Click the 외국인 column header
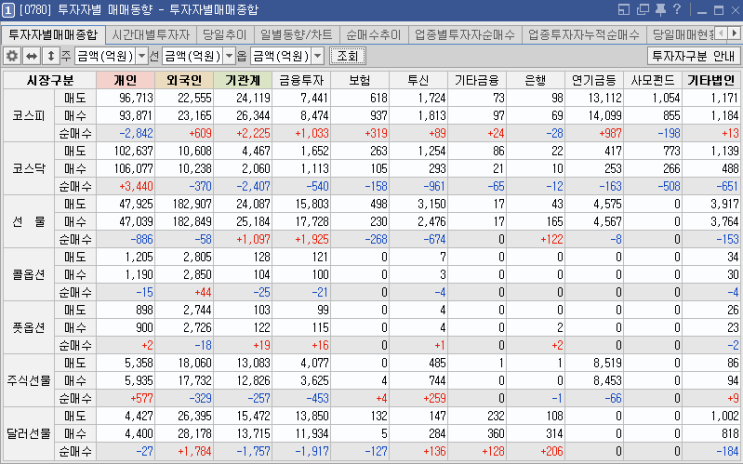This screenshot has width=743, height=464. [x=184, y=80]
